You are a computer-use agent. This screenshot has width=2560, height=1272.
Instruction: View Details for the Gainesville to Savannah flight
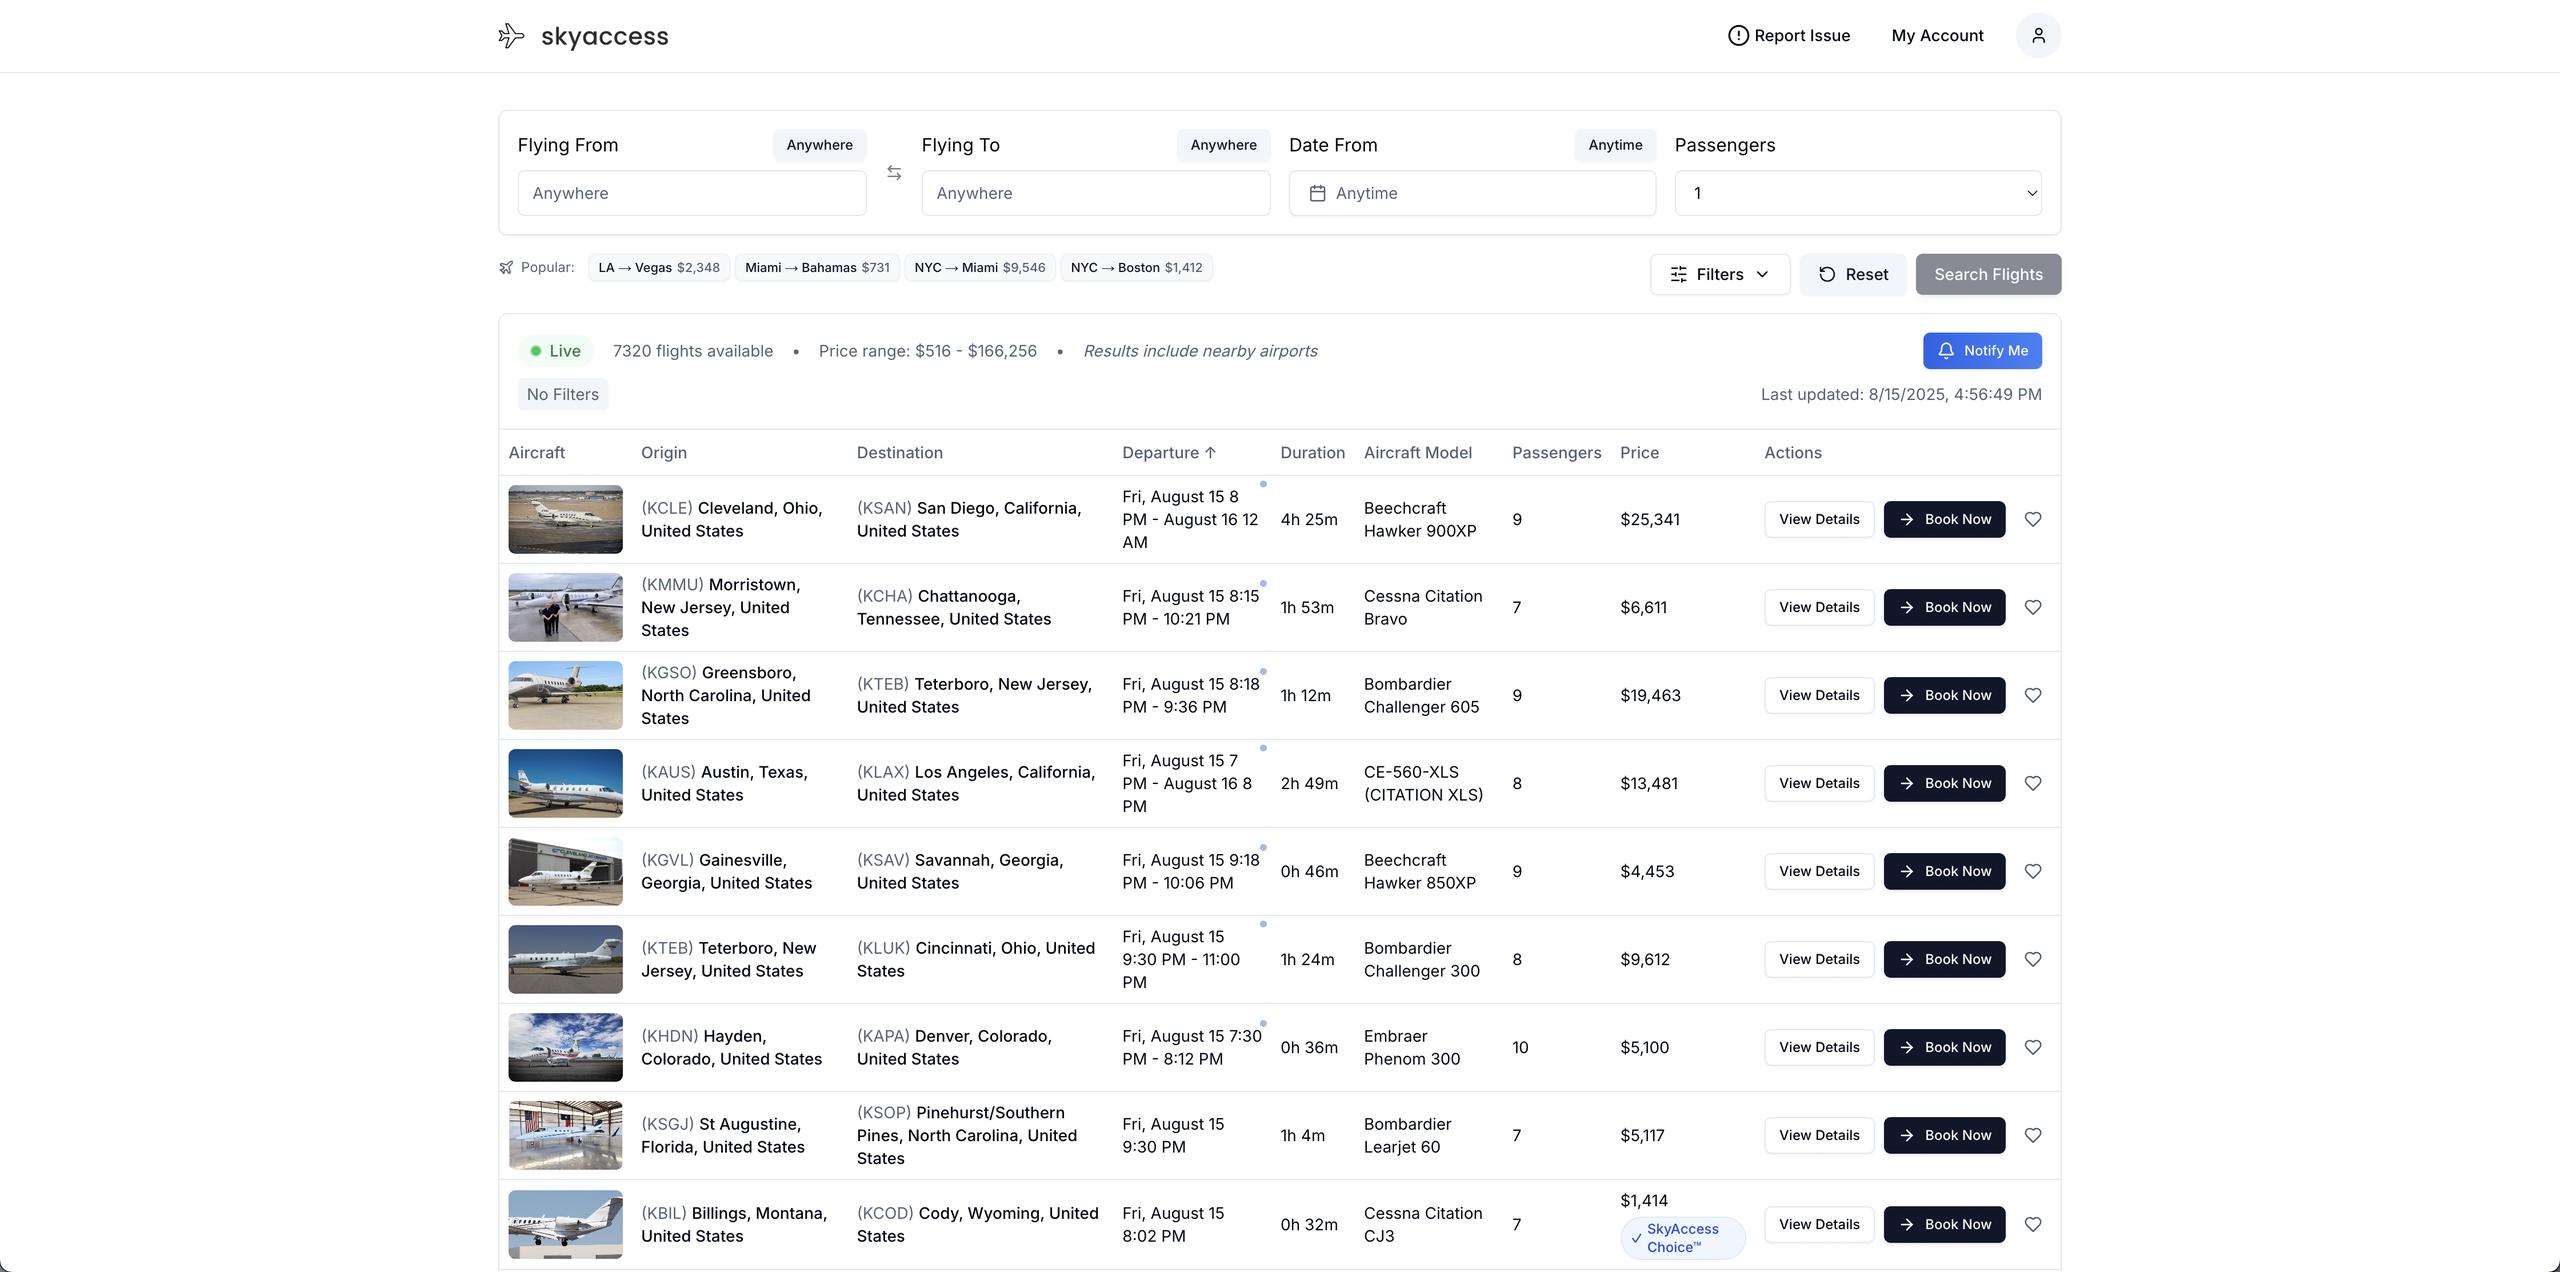(x=1818, y=871)
